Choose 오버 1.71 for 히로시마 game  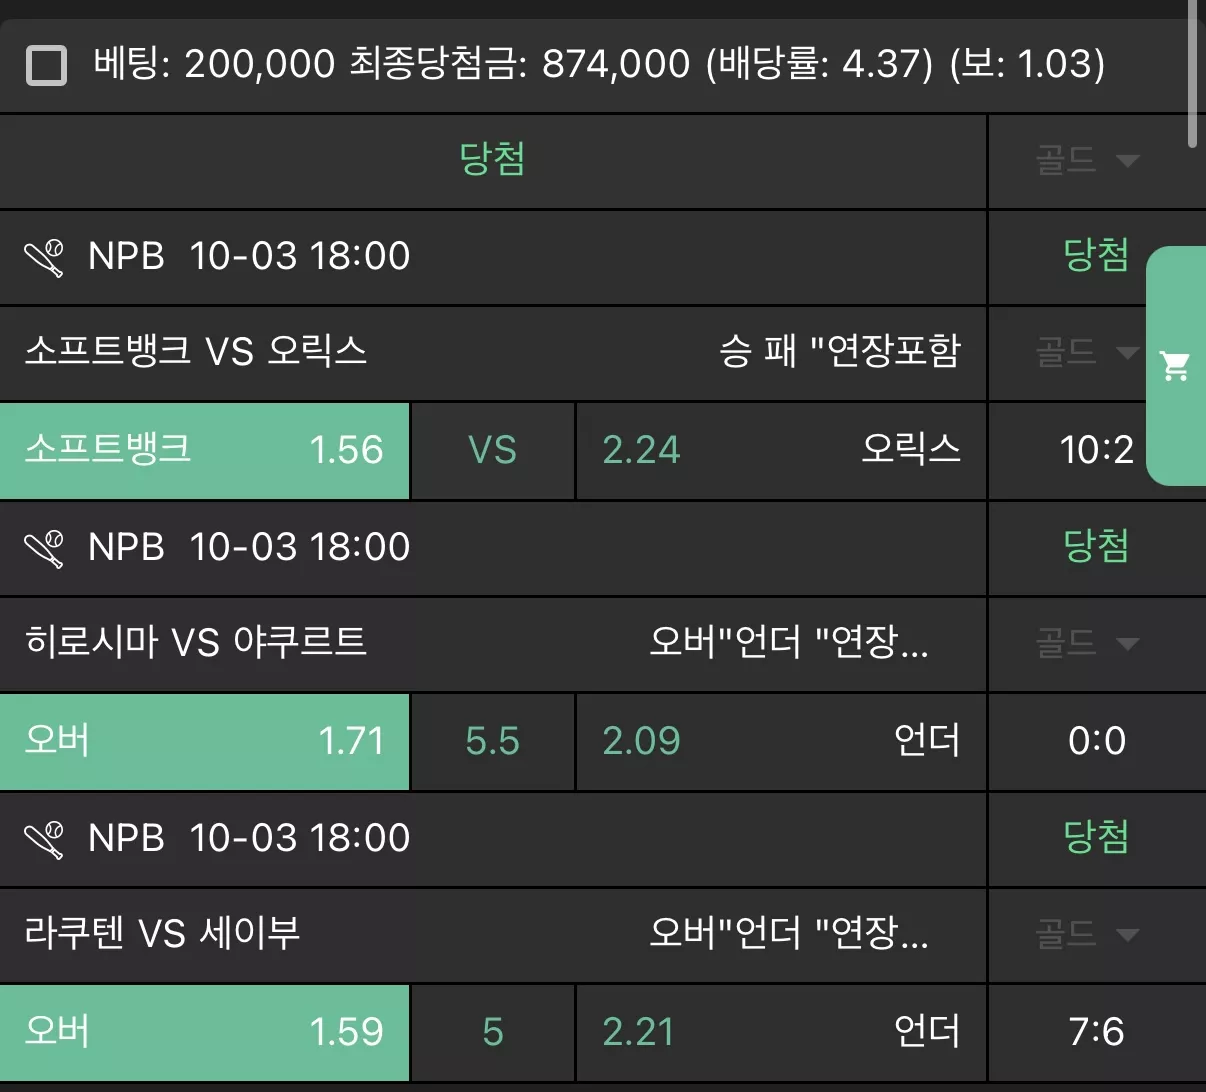pos(204,742)
